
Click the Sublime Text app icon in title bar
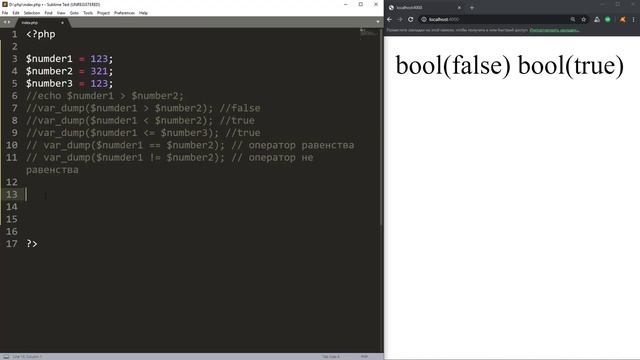click(4, 4)
